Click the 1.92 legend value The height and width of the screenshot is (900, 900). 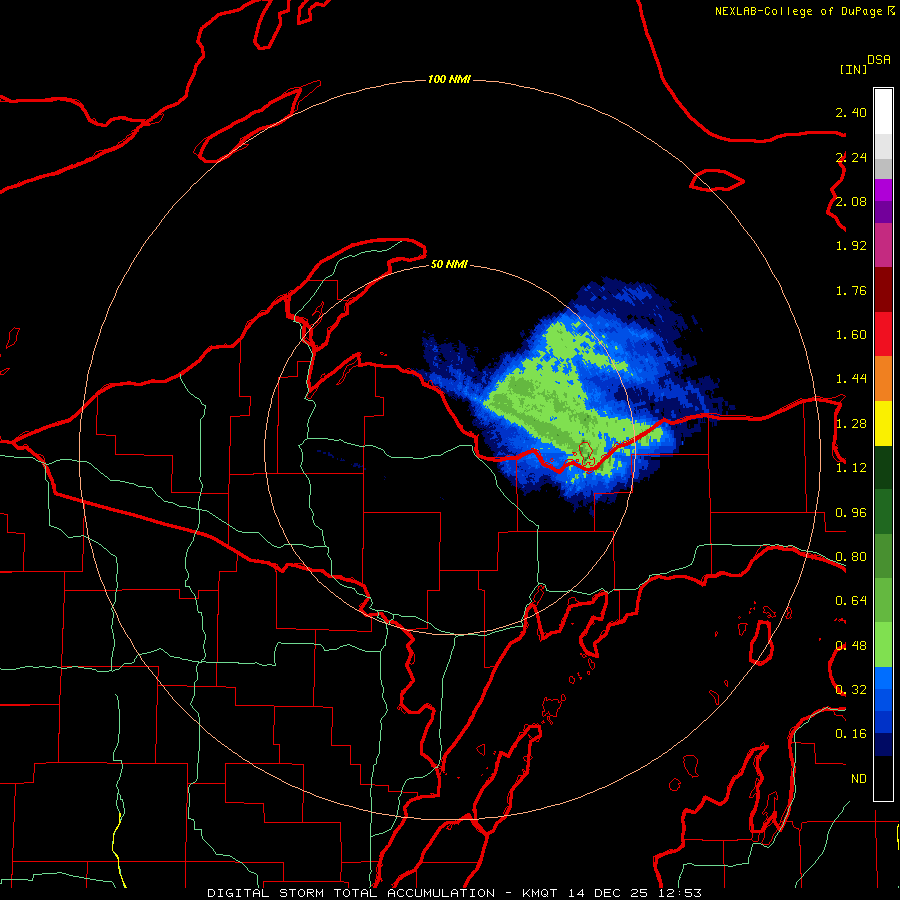(x=851, y=246)
